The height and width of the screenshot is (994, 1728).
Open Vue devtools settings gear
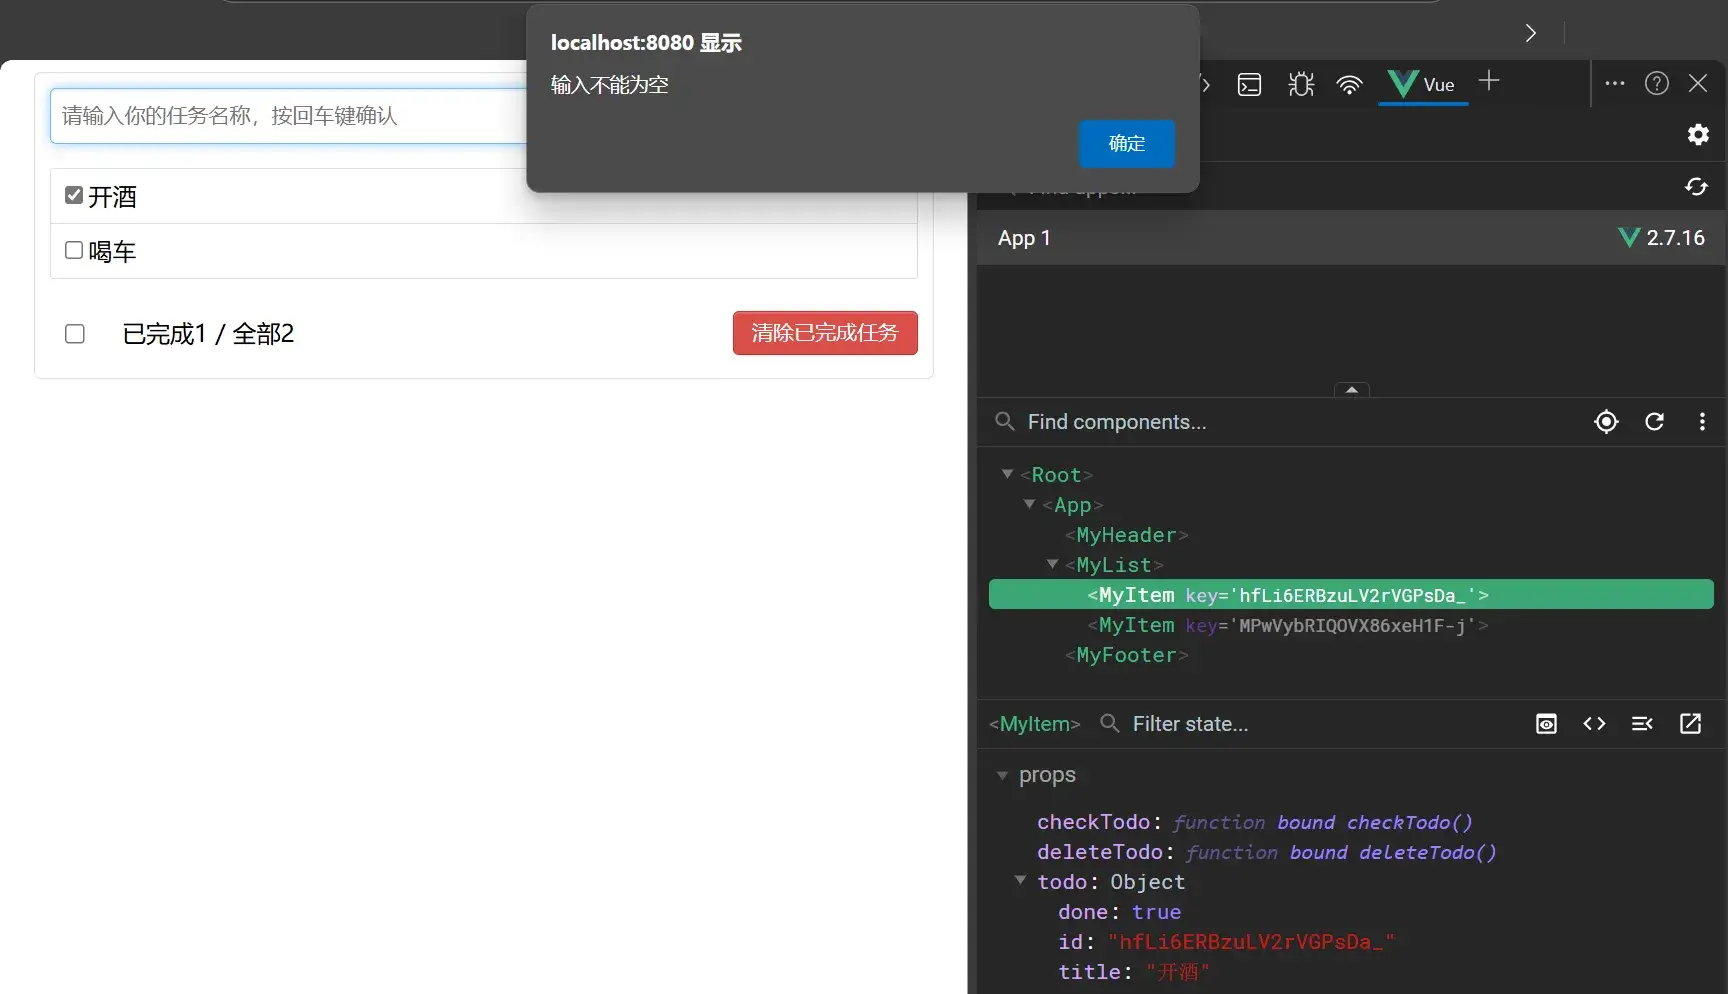[x=1698, y=134]
